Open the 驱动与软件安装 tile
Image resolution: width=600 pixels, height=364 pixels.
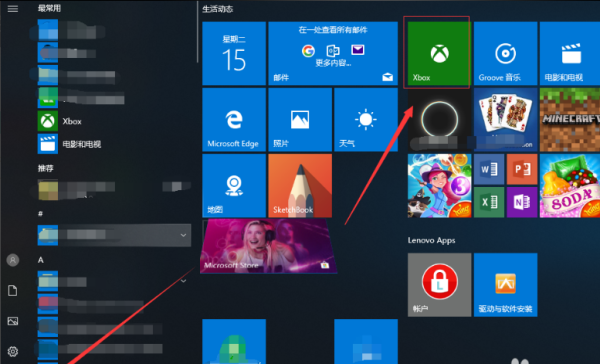point(505,285)
